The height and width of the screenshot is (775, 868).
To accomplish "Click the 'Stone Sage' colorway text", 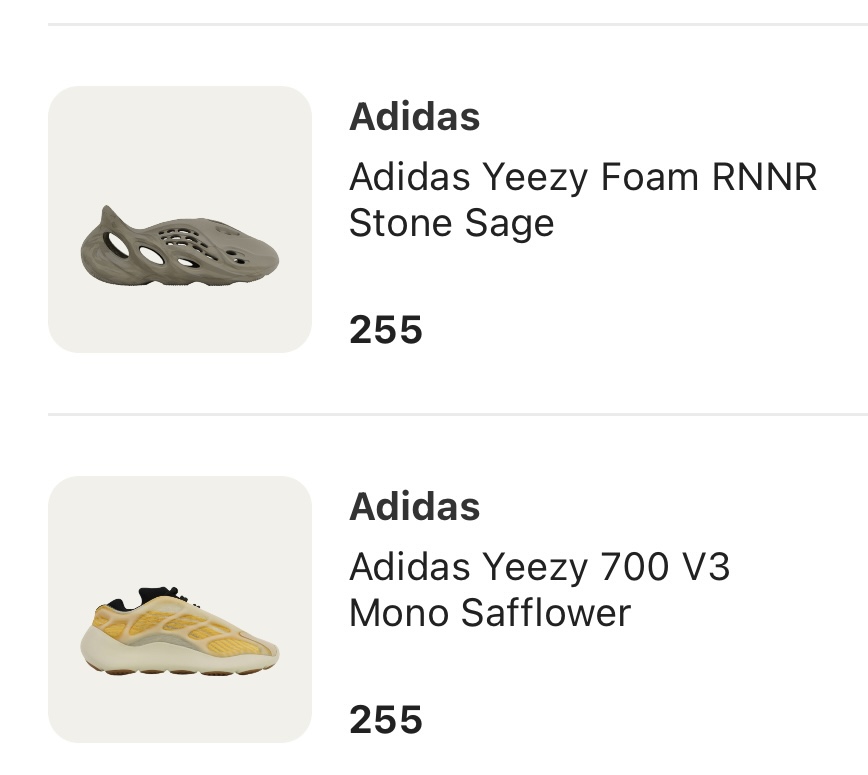I will click(452, 223).
